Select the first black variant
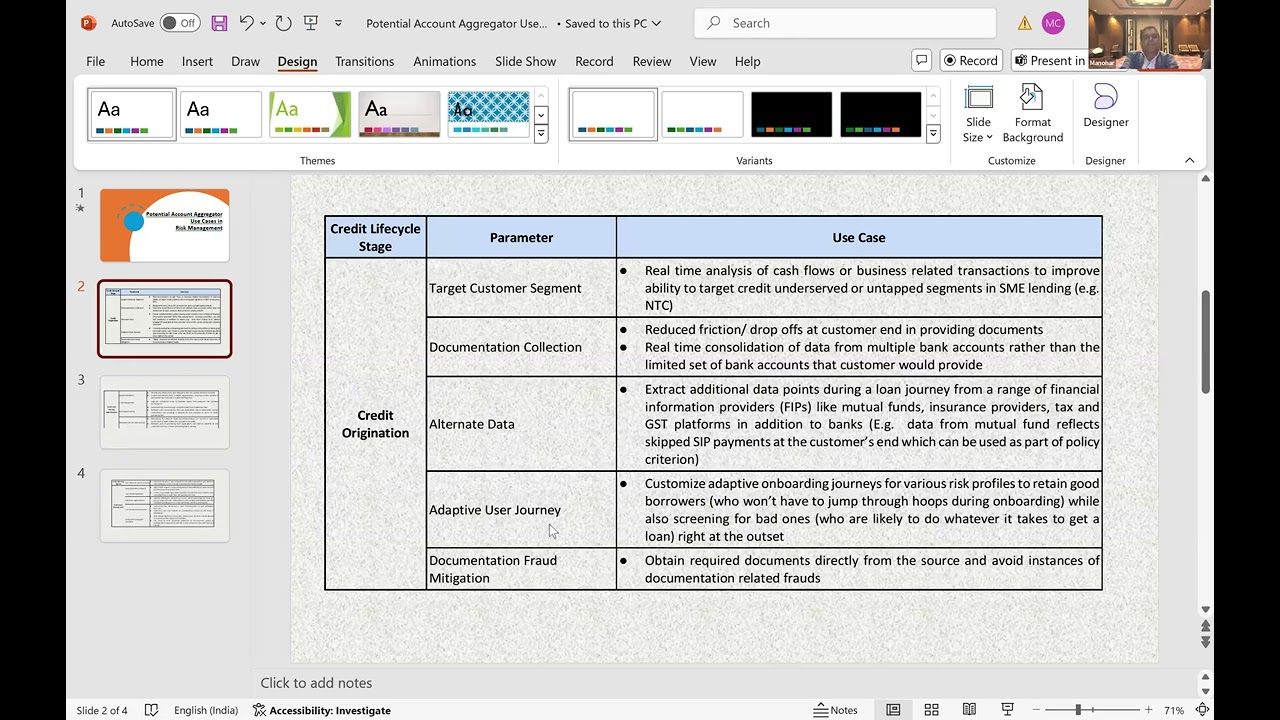 click(791, 114)
